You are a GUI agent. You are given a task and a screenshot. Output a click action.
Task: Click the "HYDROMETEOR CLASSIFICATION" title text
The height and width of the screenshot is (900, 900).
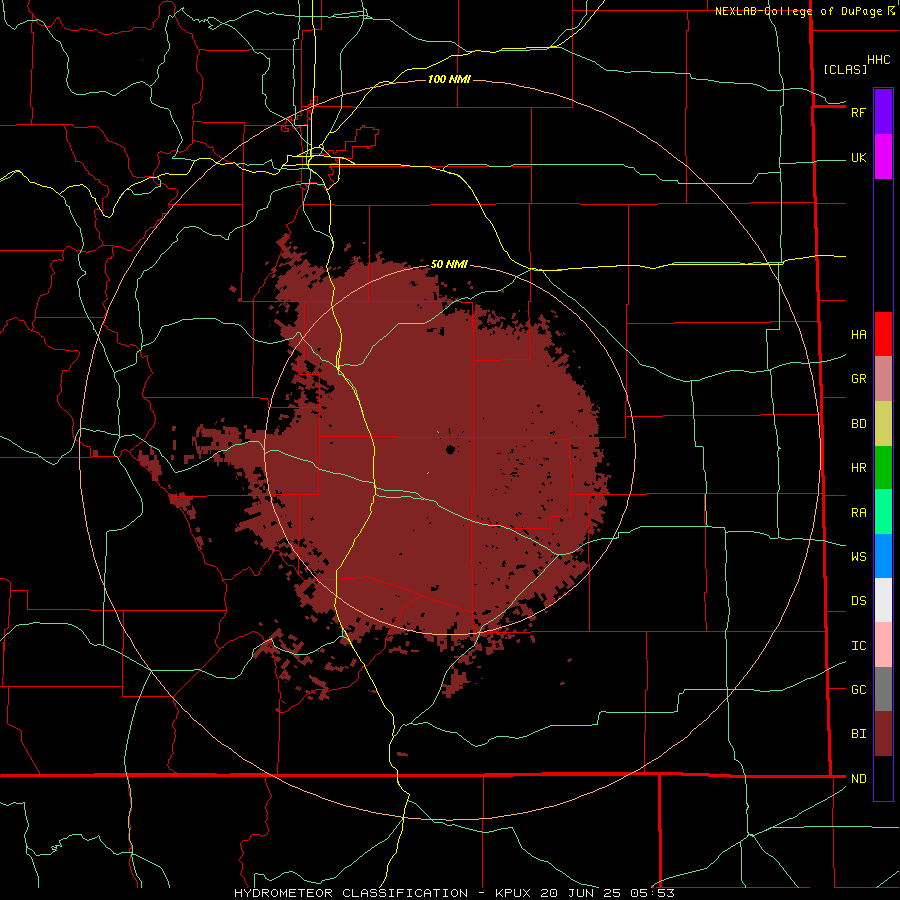point(351,893)
